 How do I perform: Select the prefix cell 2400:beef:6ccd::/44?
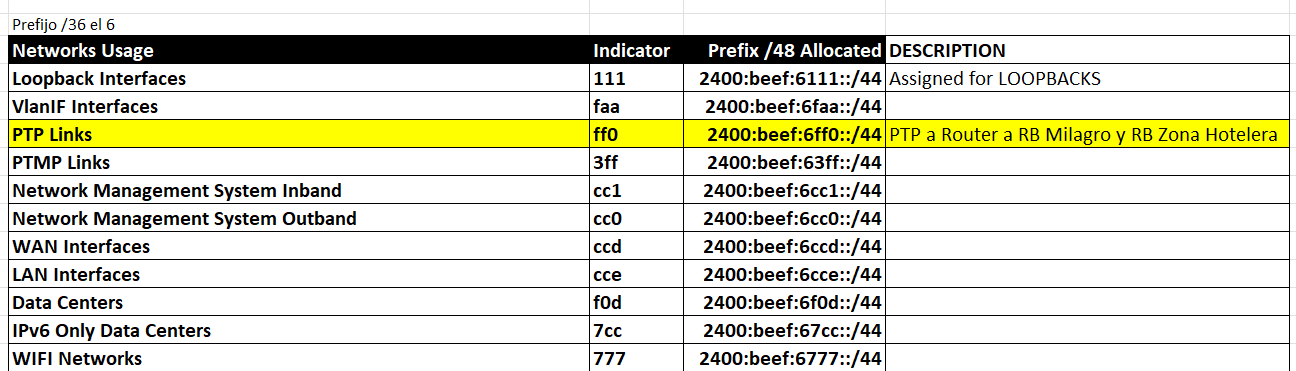point(784,246)
